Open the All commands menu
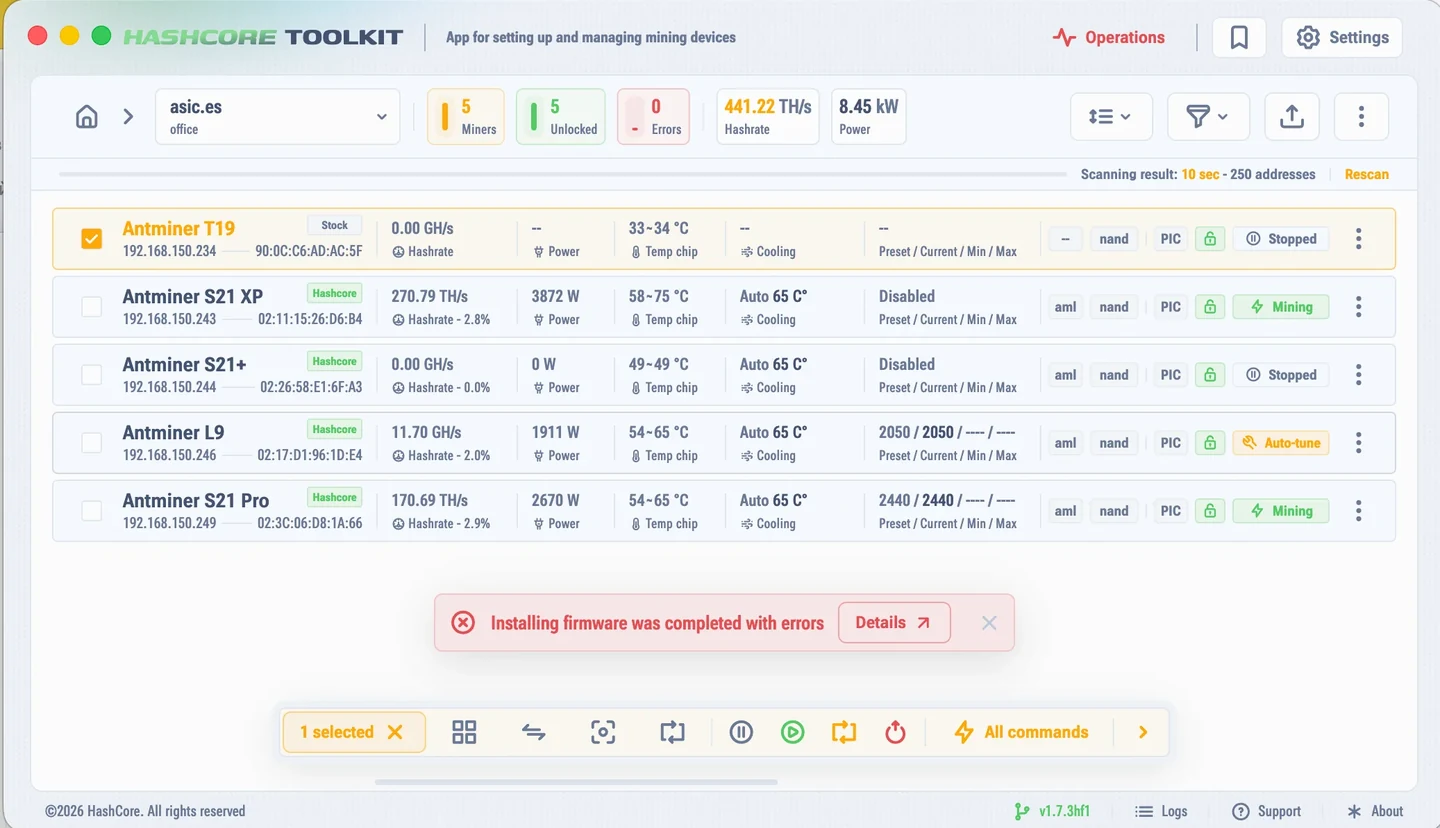This screenshot has height=828, width=1440. pyautogui.click(x=1021, y=732)
